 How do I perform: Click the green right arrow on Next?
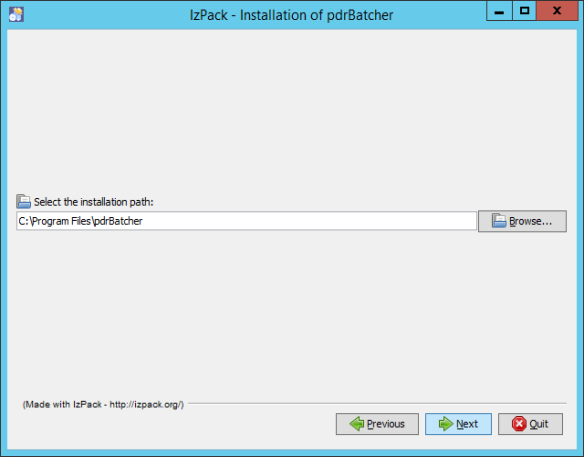click(x=445, y=424)
